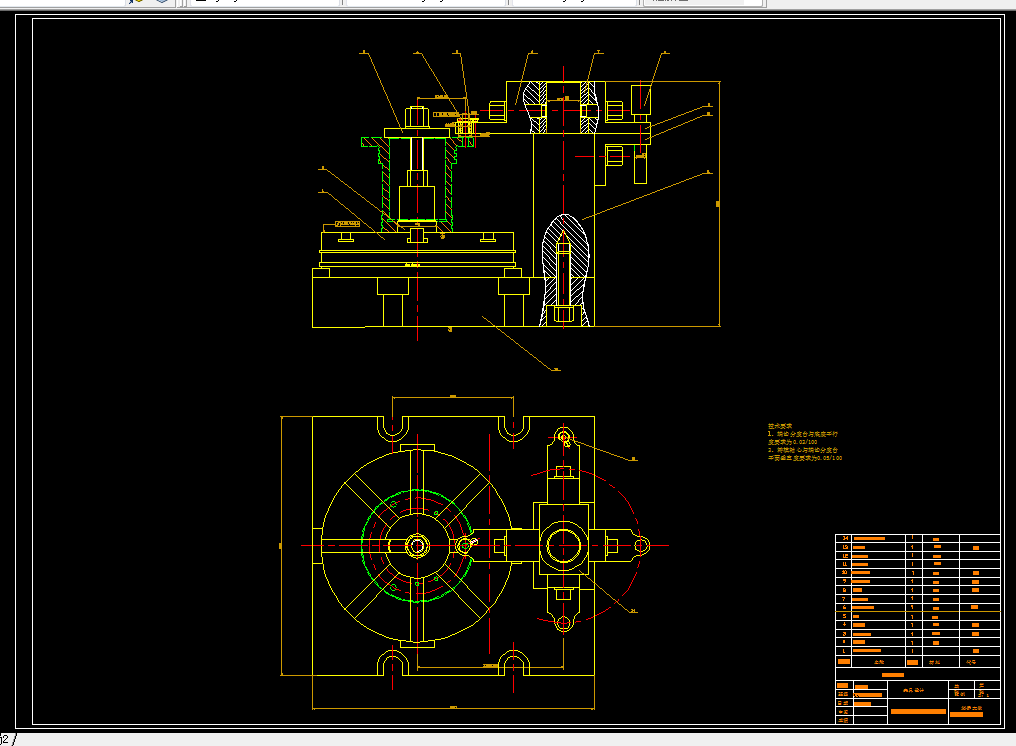Select the green workpiece circle in plan view
Image resolution: width=1016 pixels, height=746 pixels.
417,546
